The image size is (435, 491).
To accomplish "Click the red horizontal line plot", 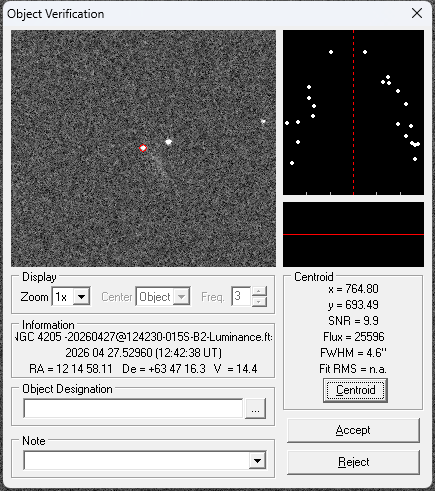I will point(353,234).
